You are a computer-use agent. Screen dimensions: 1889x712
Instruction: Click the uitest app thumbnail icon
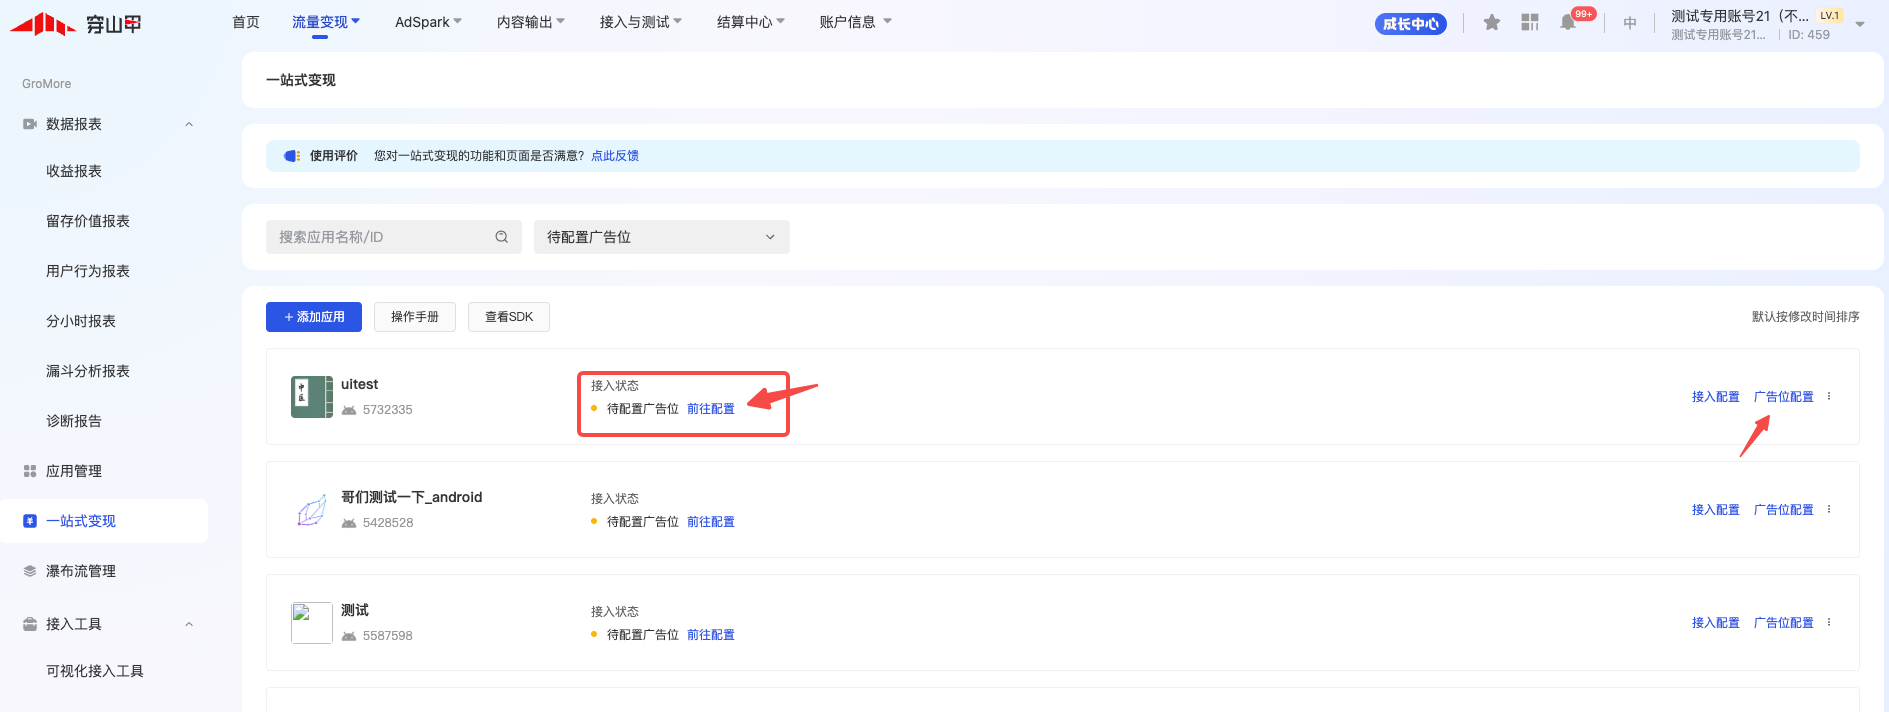311,397
